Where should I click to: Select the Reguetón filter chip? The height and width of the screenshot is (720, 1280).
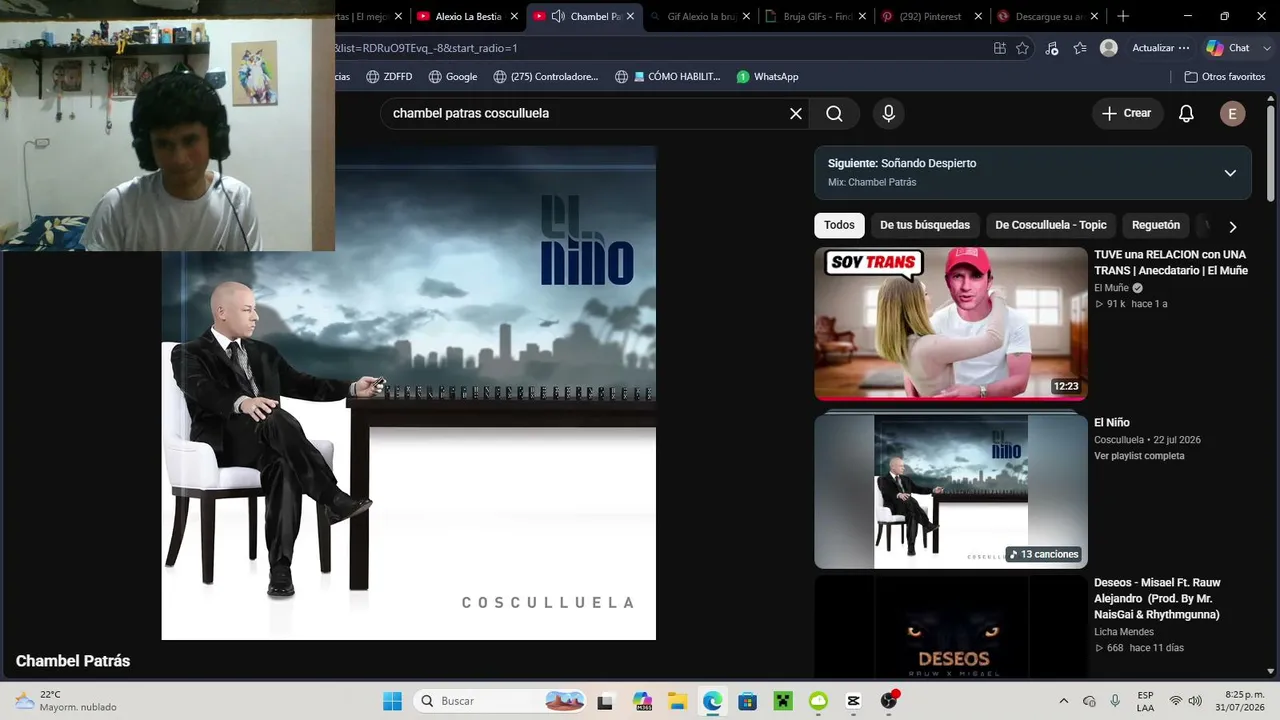1156,225
